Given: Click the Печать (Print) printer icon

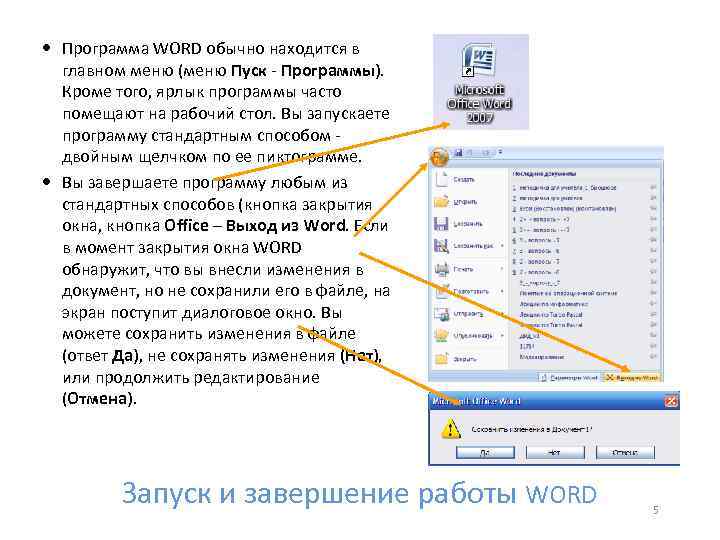Looking at the screenshot, I should [x=442, y=269].
